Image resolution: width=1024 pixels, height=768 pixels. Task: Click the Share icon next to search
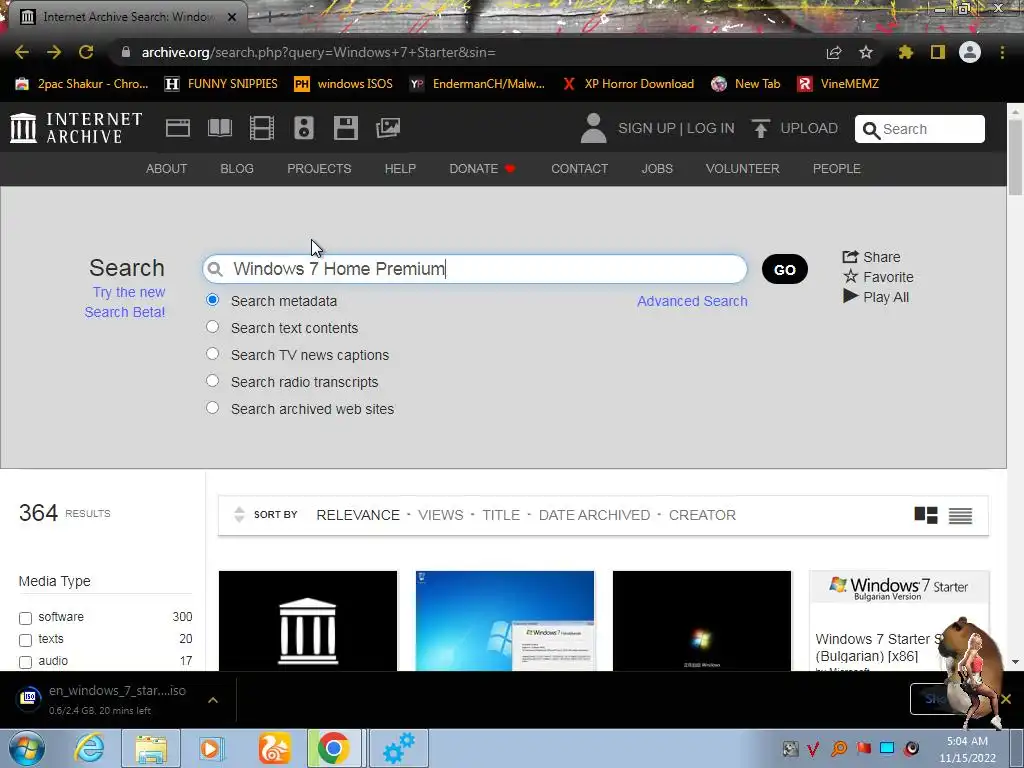pos(850,257)
